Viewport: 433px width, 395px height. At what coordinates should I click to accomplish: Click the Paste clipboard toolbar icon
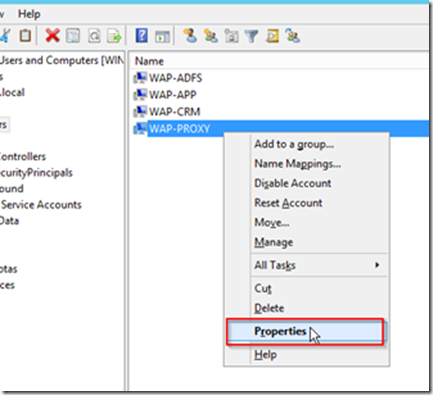coord(25,35)
